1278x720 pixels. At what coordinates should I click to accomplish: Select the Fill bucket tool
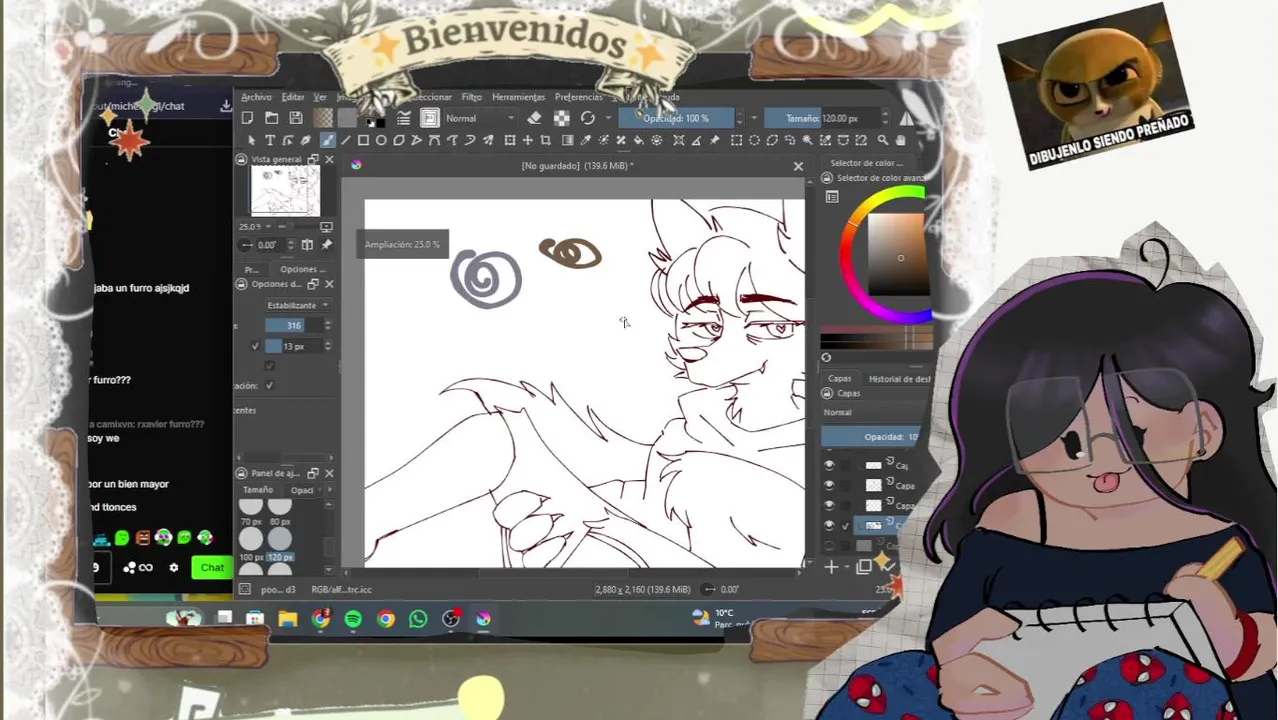tap(638, 140)
